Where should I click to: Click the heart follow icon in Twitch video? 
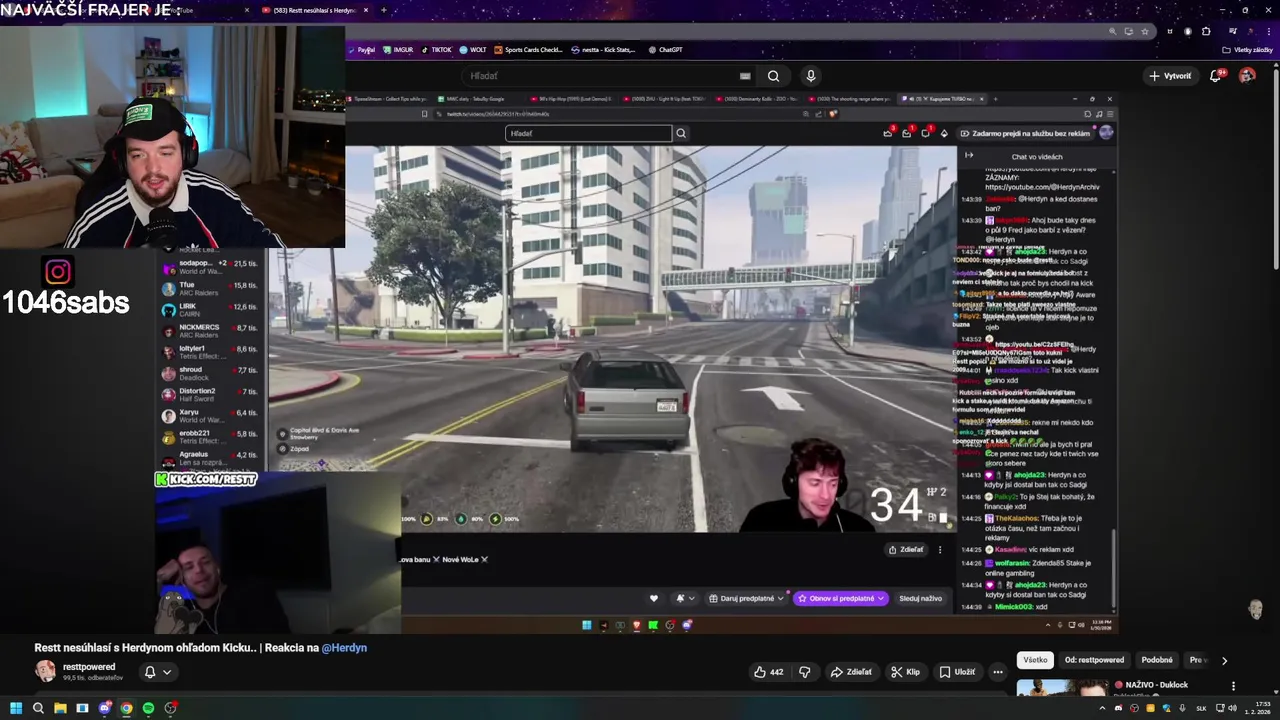(654, 598)
